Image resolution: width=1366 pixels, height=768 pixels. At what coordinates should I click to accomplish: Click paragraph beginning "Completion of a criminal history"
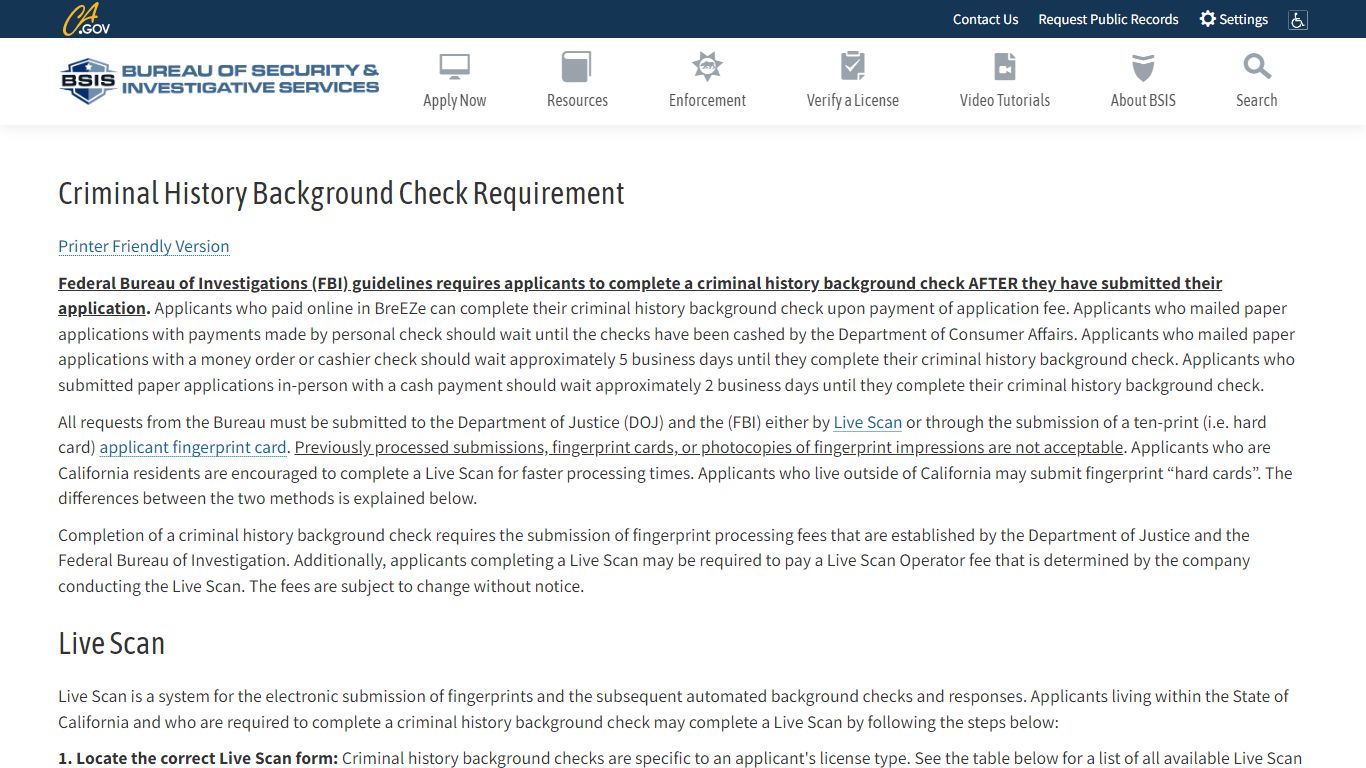click(654, 560)
